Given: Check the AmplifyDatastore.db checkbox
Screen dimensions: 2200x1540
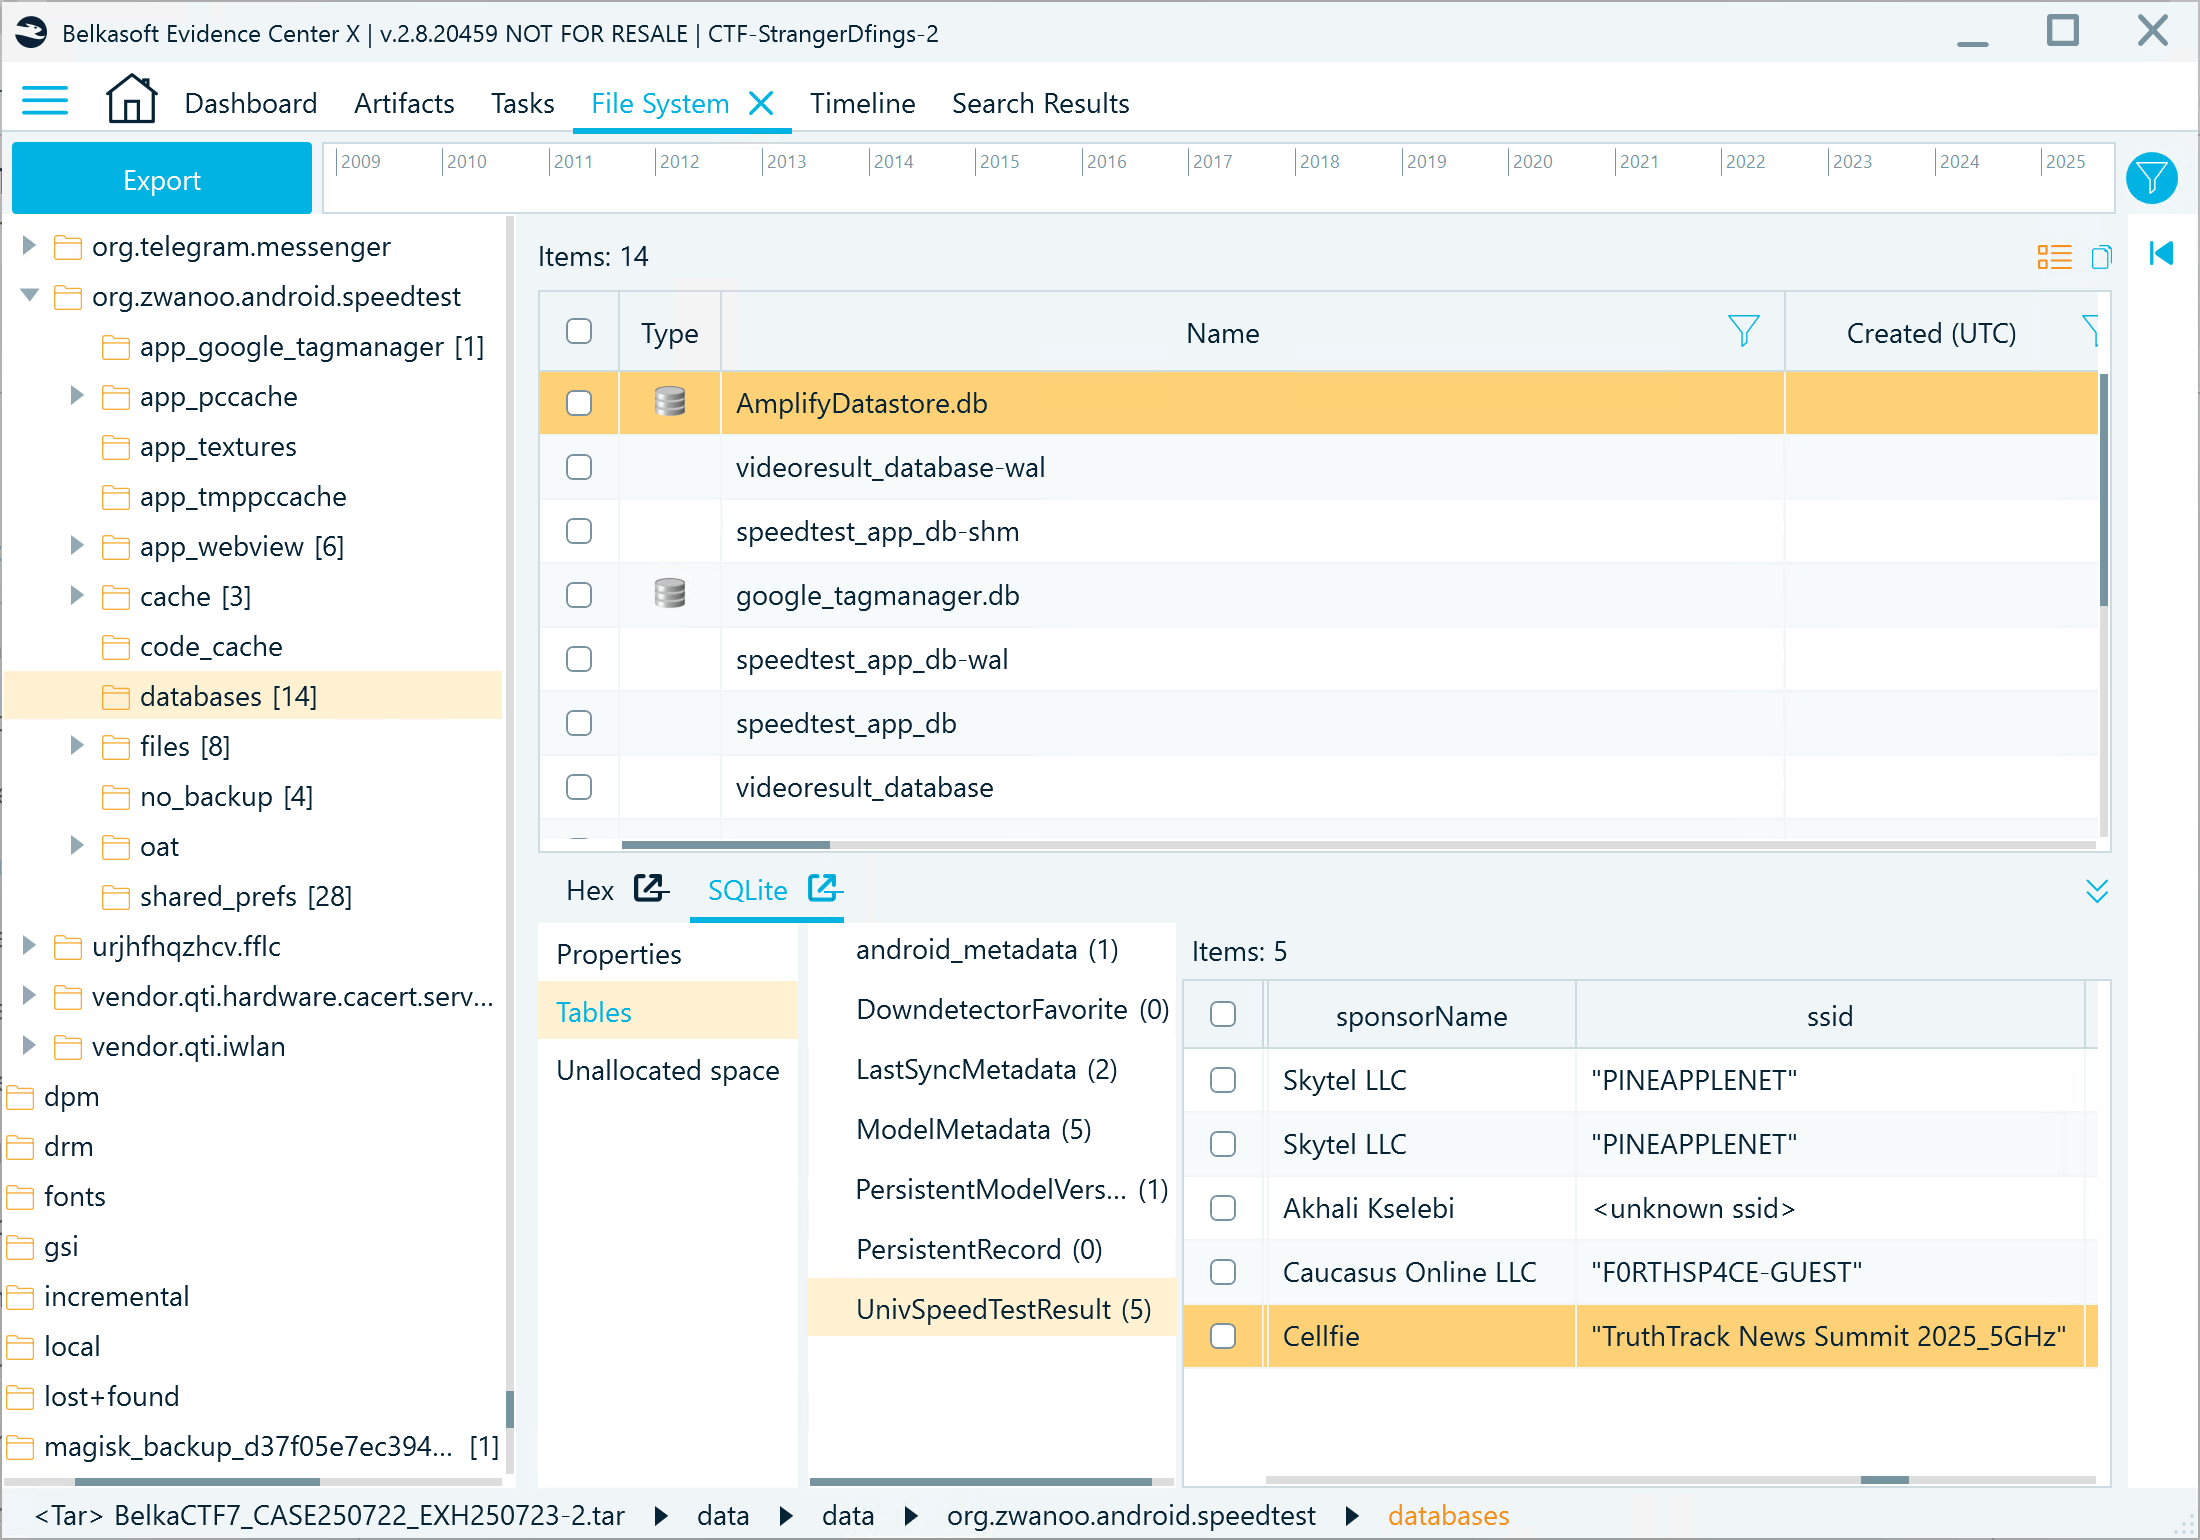Looking at the screenshot, I should [579, 403].
